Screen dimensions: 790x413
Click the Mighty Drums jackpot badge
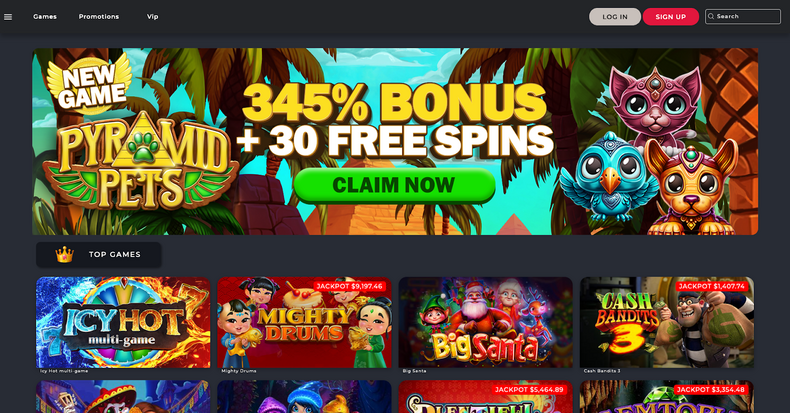[x=350, y=286]
